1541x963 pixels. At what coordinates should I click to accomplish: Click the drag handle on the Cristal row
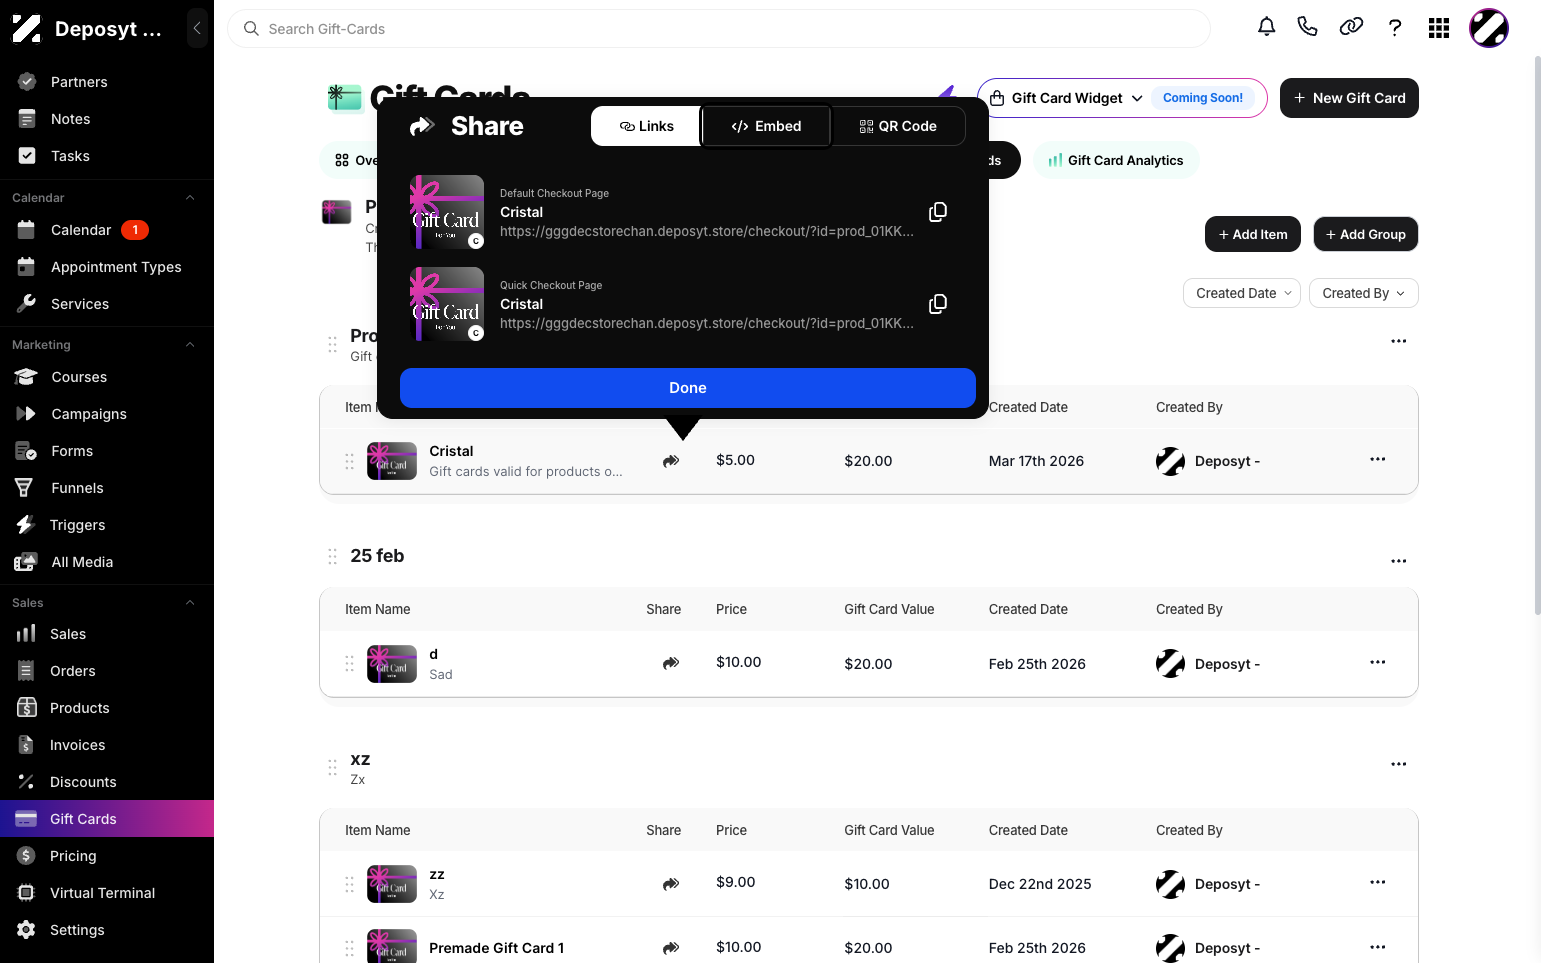349,461
